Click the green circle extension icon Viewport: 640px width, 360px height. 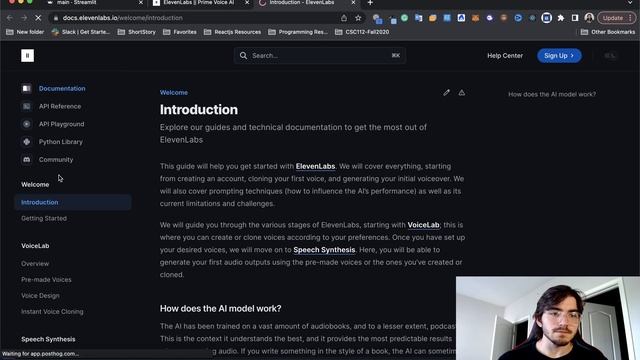coord(404,18)
